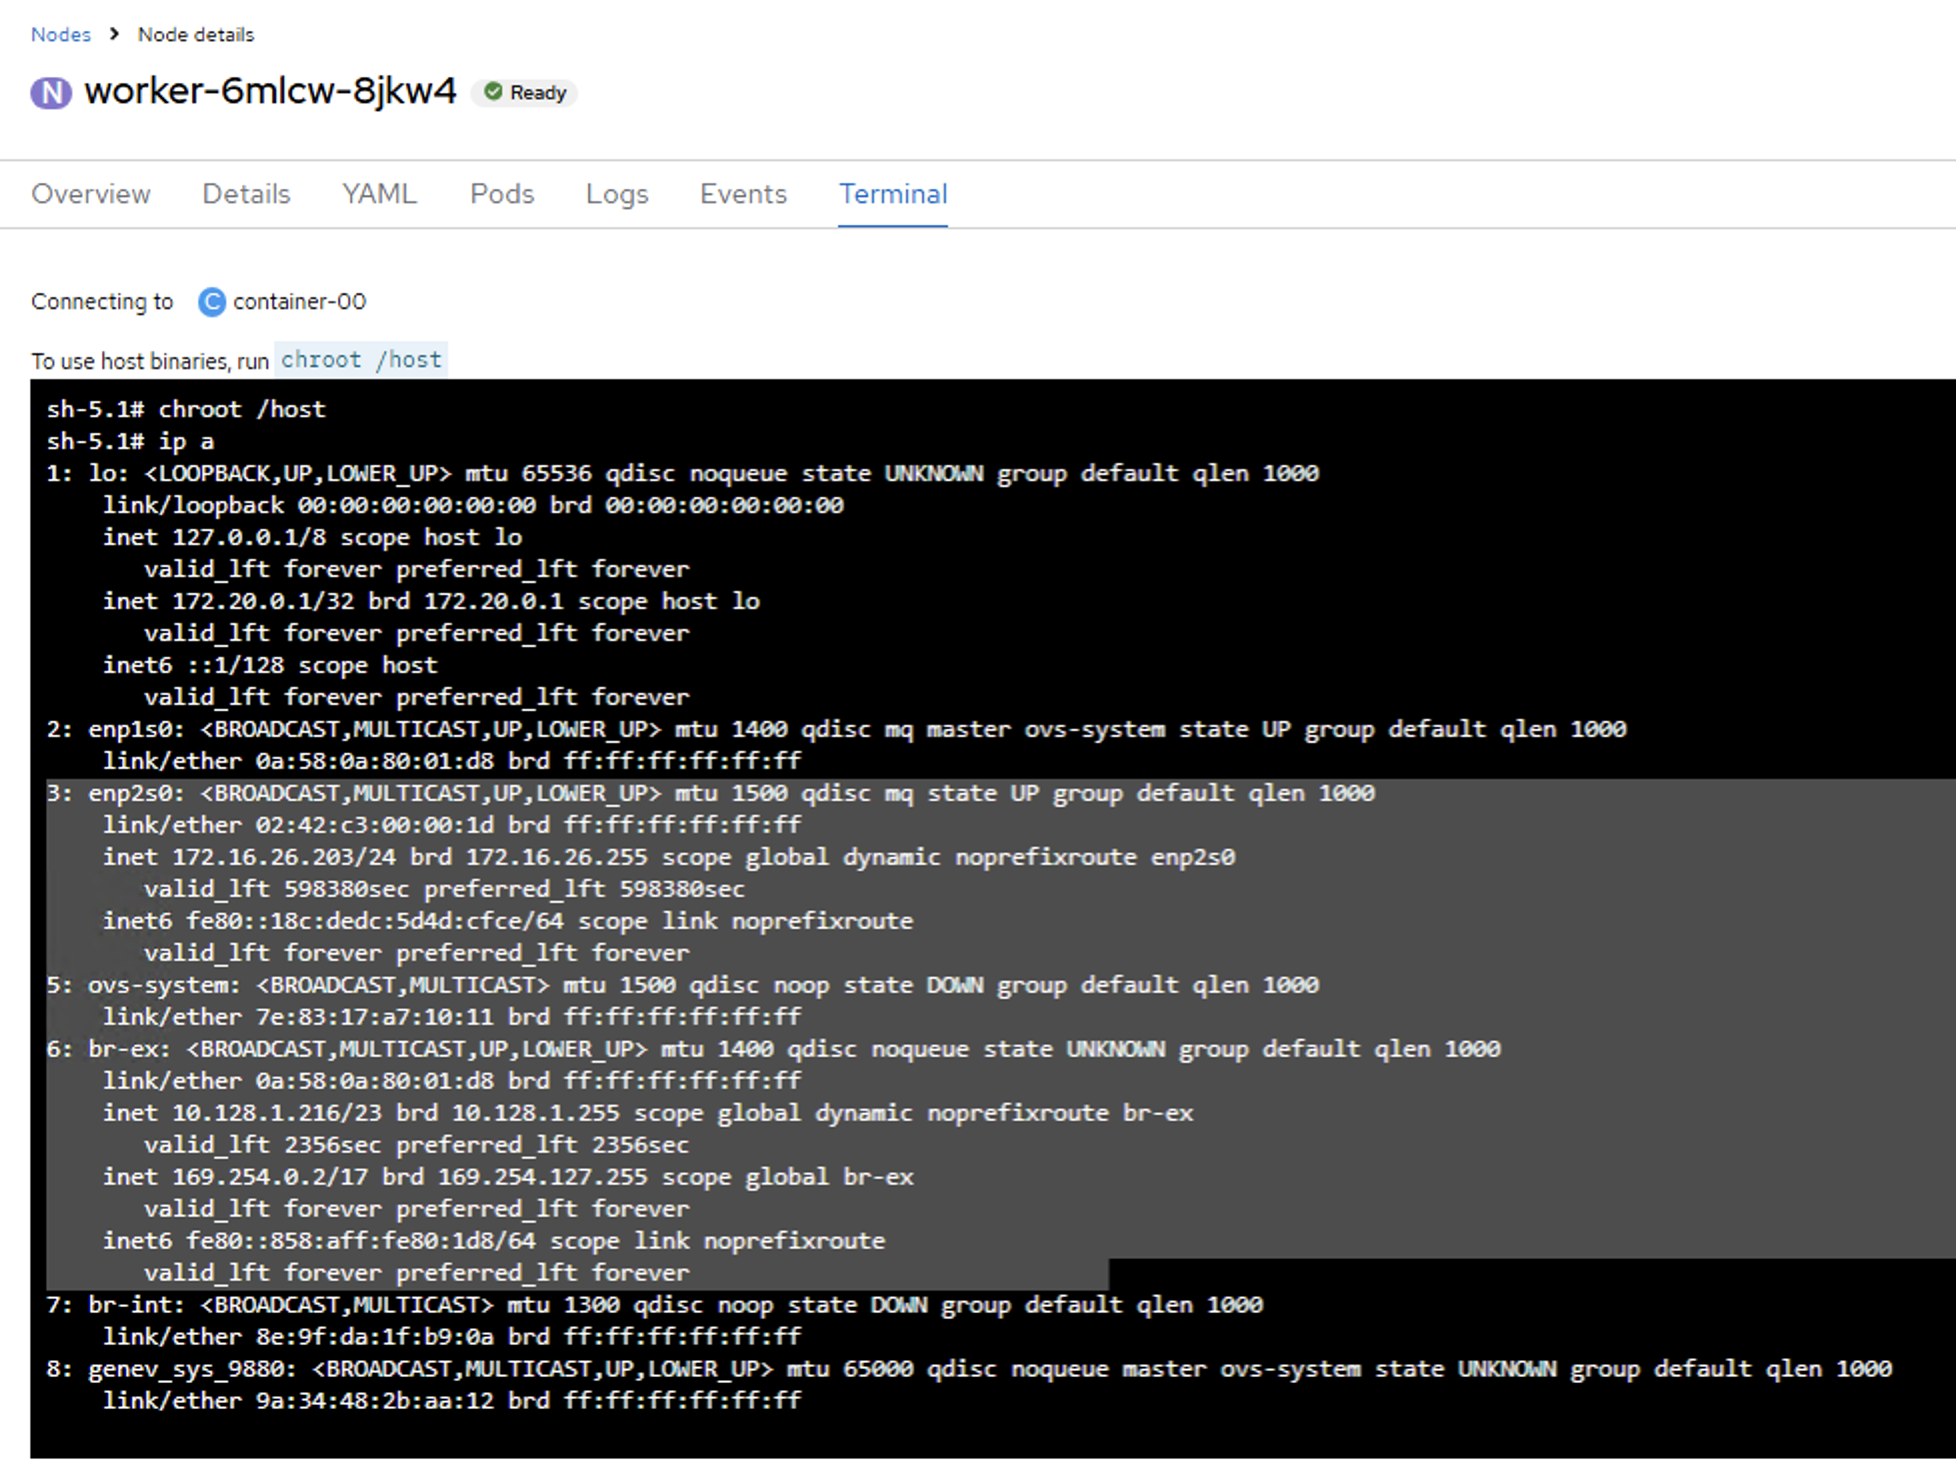Viewport: 1956px width, 1482px height.
Task: Click the breadcrumb chevron separator
Action: tap(114, 35)
